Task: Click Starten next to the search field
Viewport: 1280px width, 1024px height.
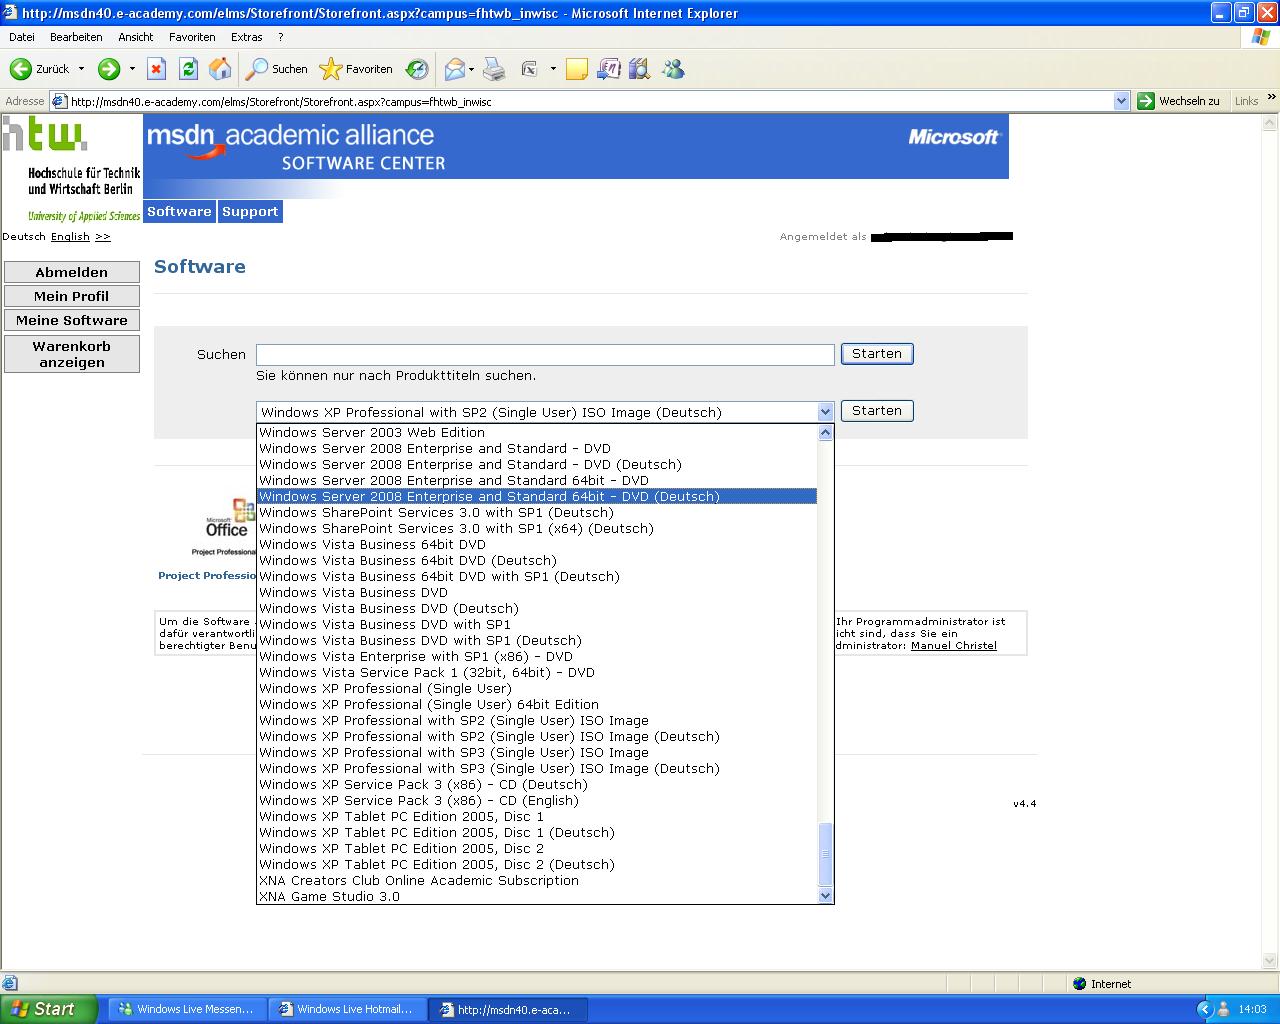Action: [x=877, y=354]
